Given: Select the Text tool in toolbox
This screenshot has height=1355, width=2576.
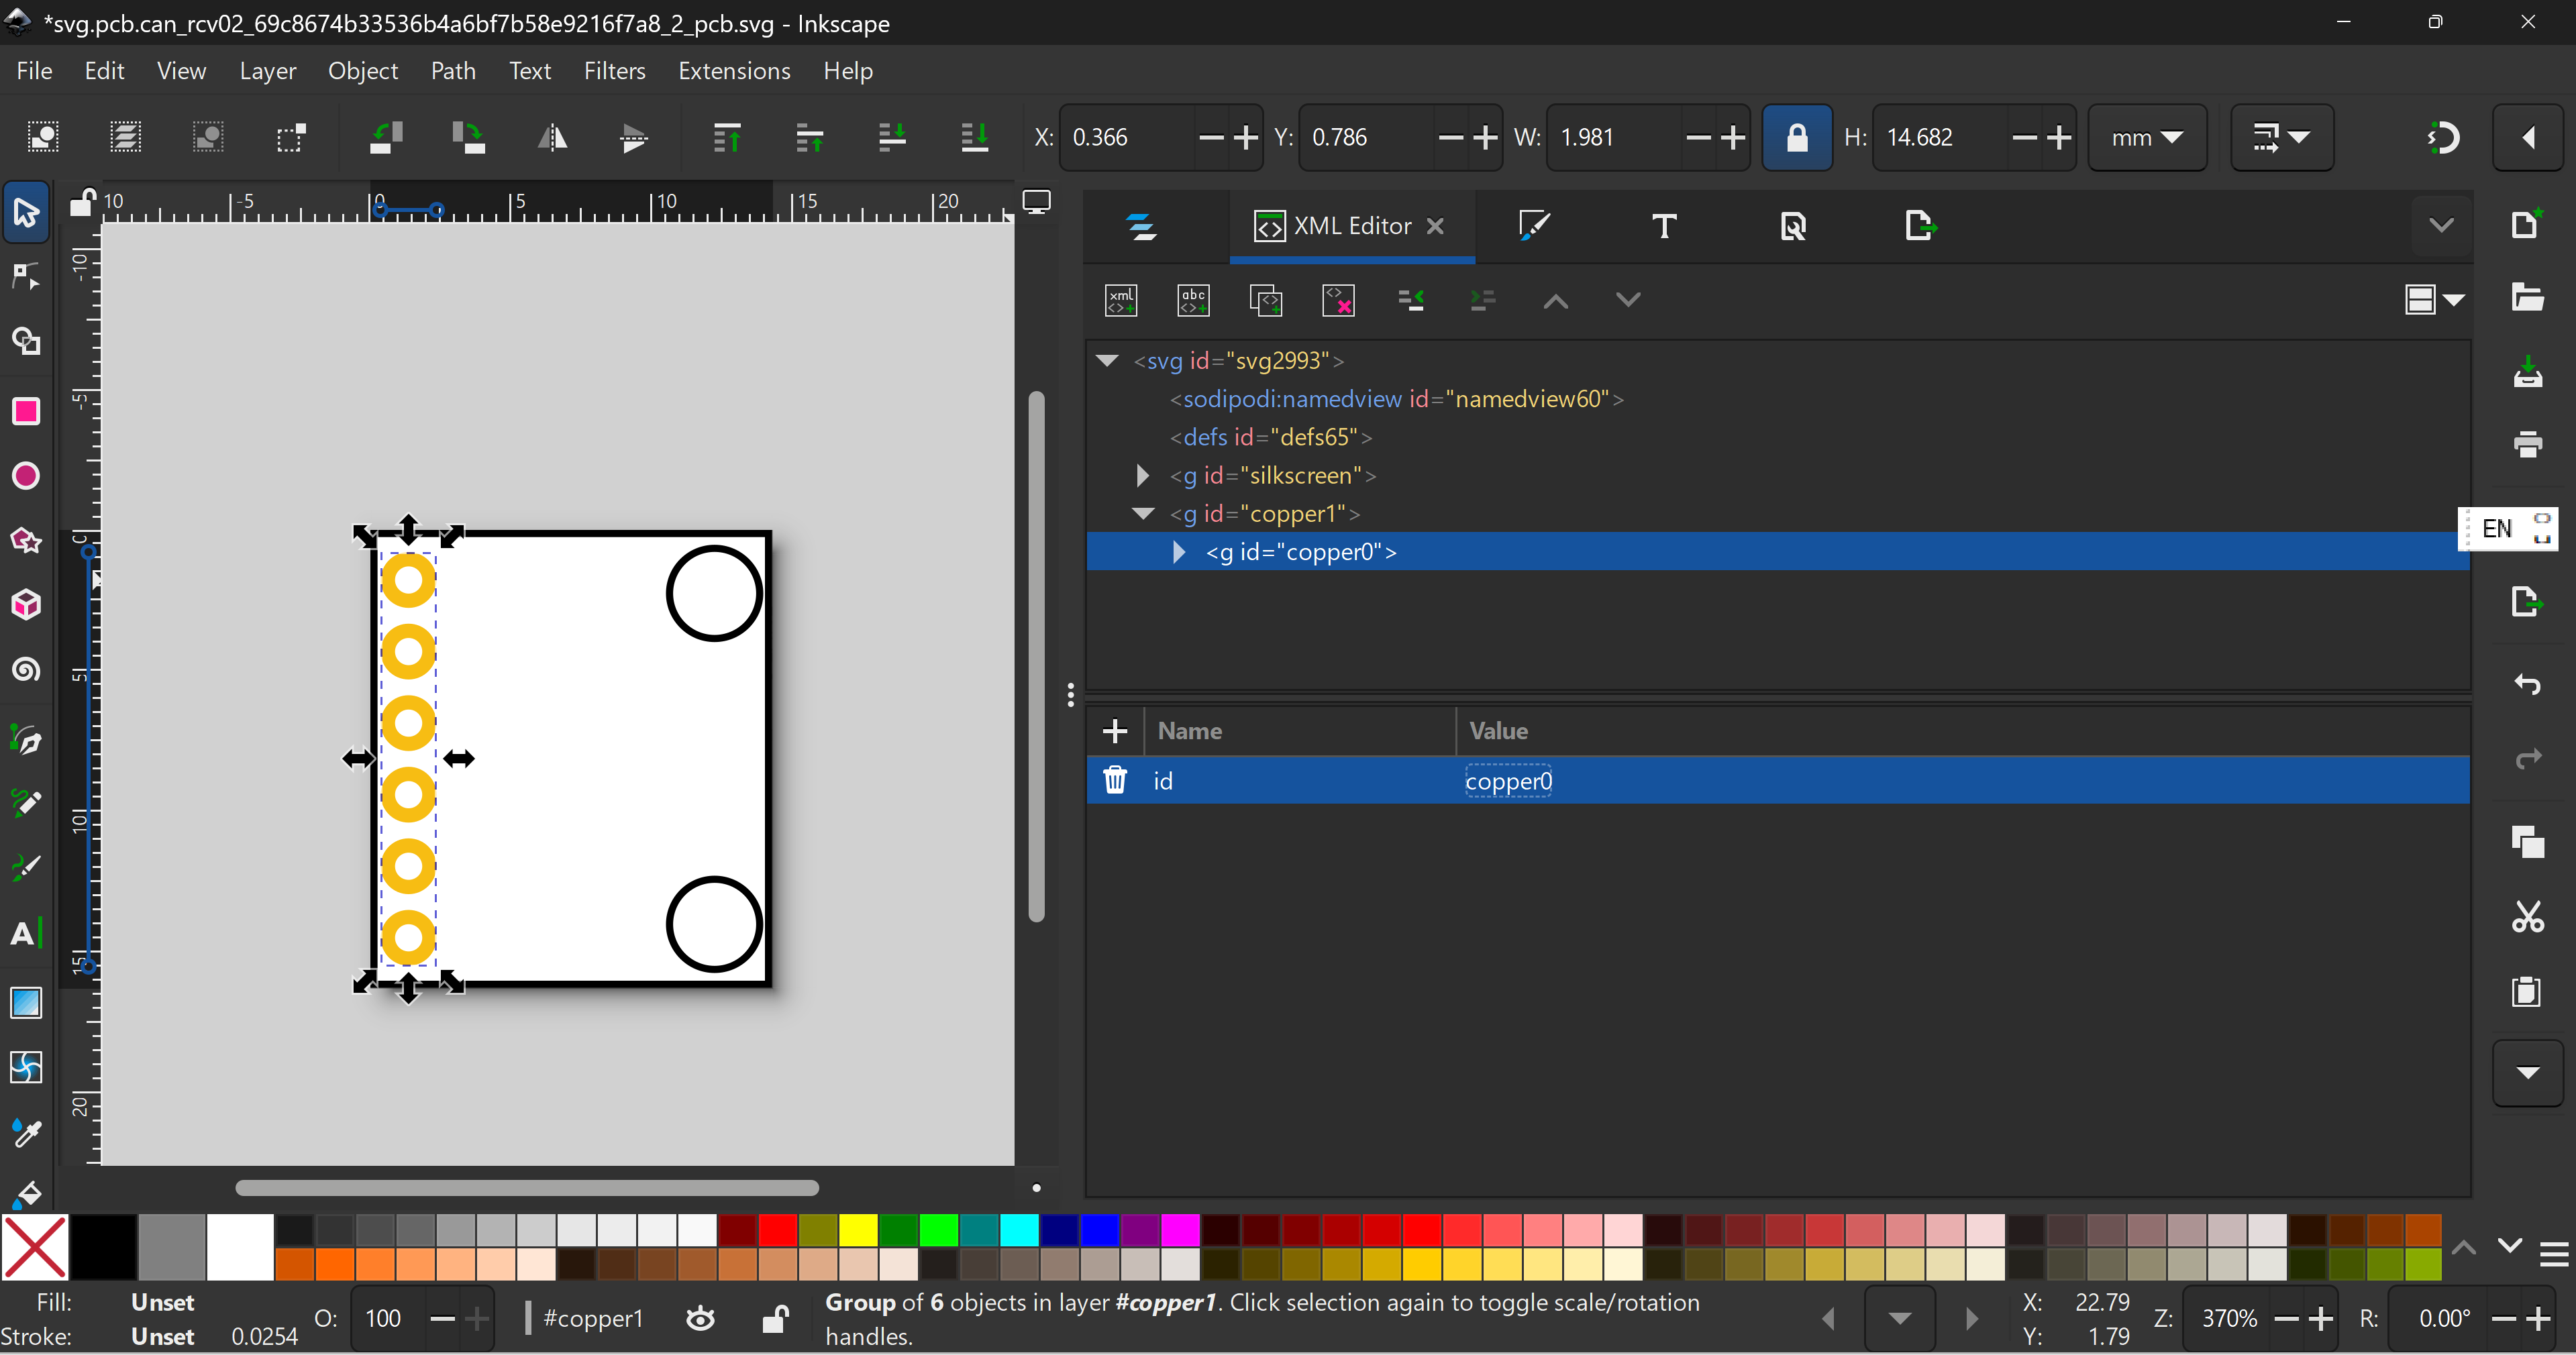Looking at the screenshot, I should pyautogui.click(x=26, y=934).
